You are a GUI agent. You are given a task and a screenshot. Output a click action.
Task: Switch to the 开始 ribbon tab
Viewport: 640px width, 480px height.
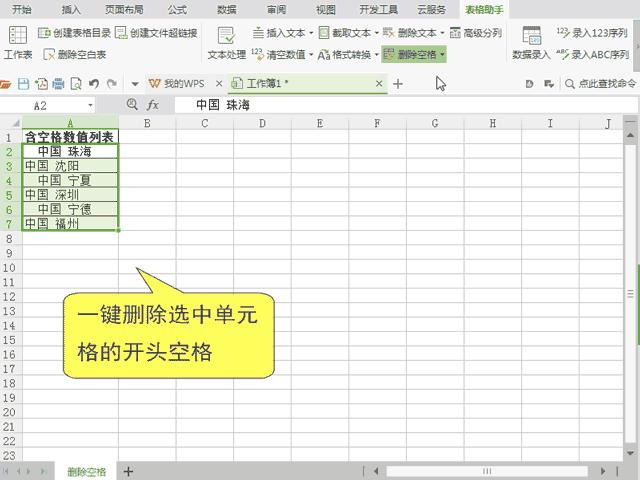[22, 9]
